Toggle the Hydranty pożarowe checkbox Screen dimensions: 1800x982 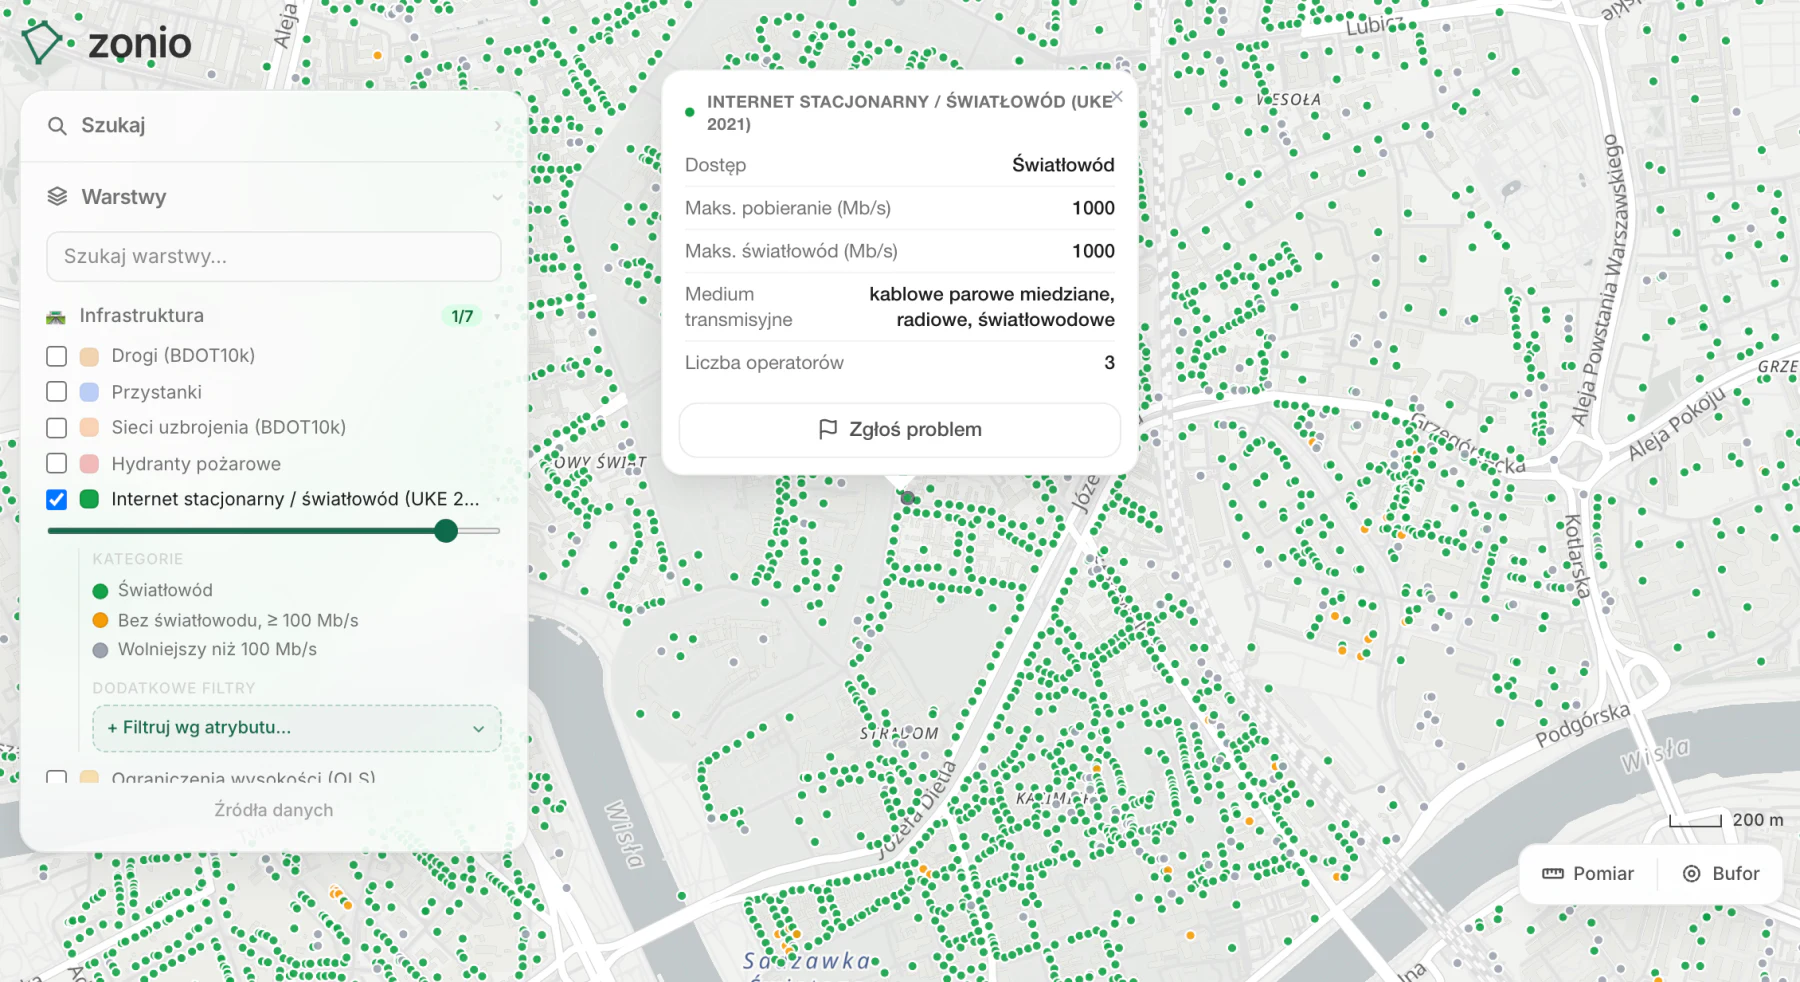coord(57,464)
